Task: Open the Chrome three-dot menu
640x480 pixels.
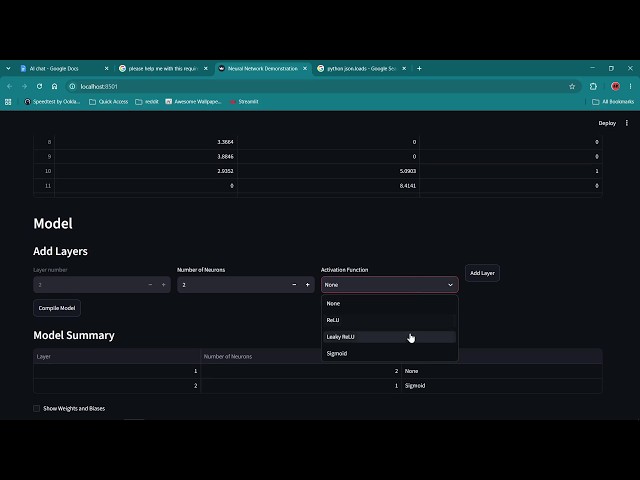Action: pos(630,87)
